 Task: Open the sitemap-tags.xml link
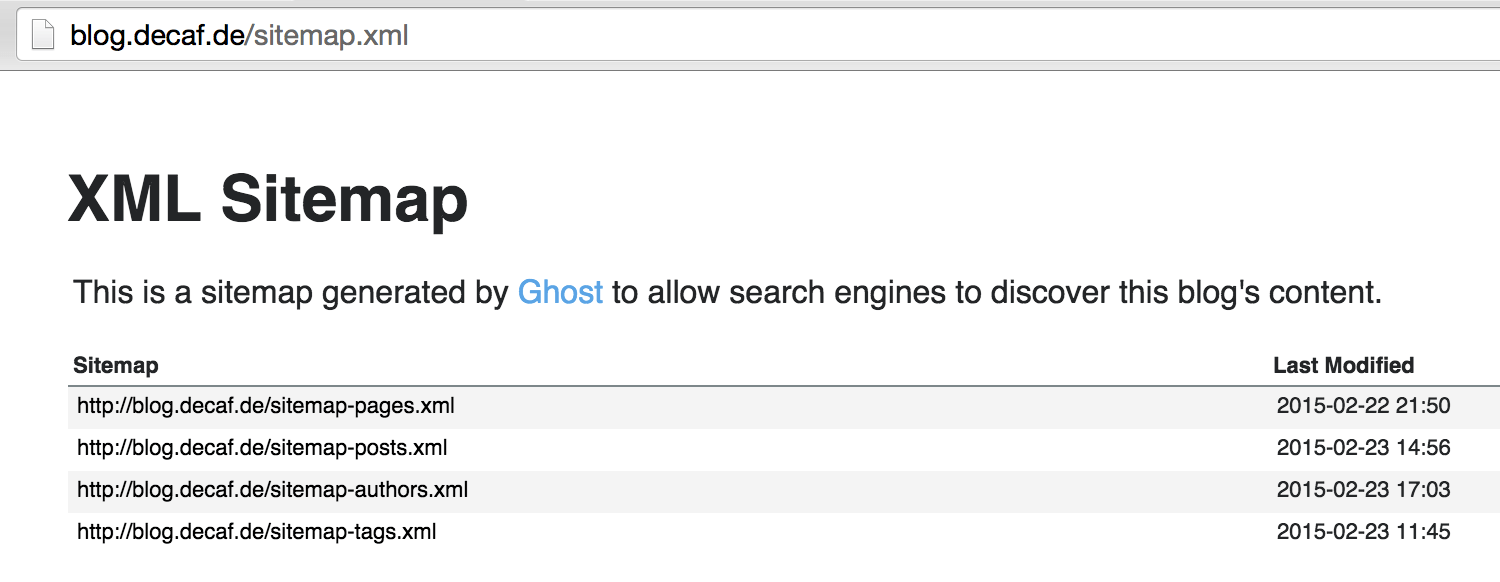click(x=257, y=532)
